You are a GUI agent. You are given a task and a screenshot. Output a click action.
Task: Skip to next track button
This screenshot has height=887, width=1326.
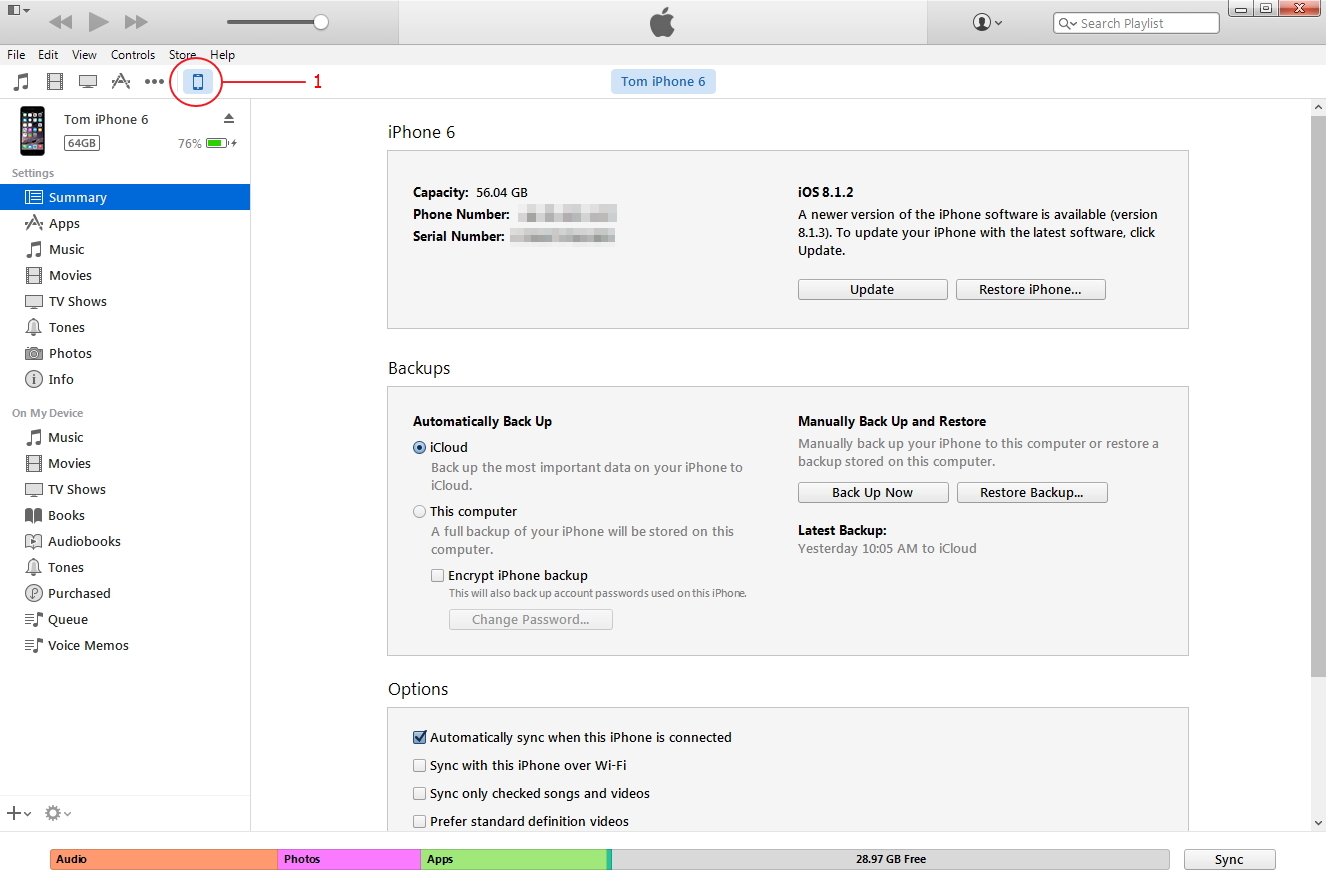coord(136,22)
